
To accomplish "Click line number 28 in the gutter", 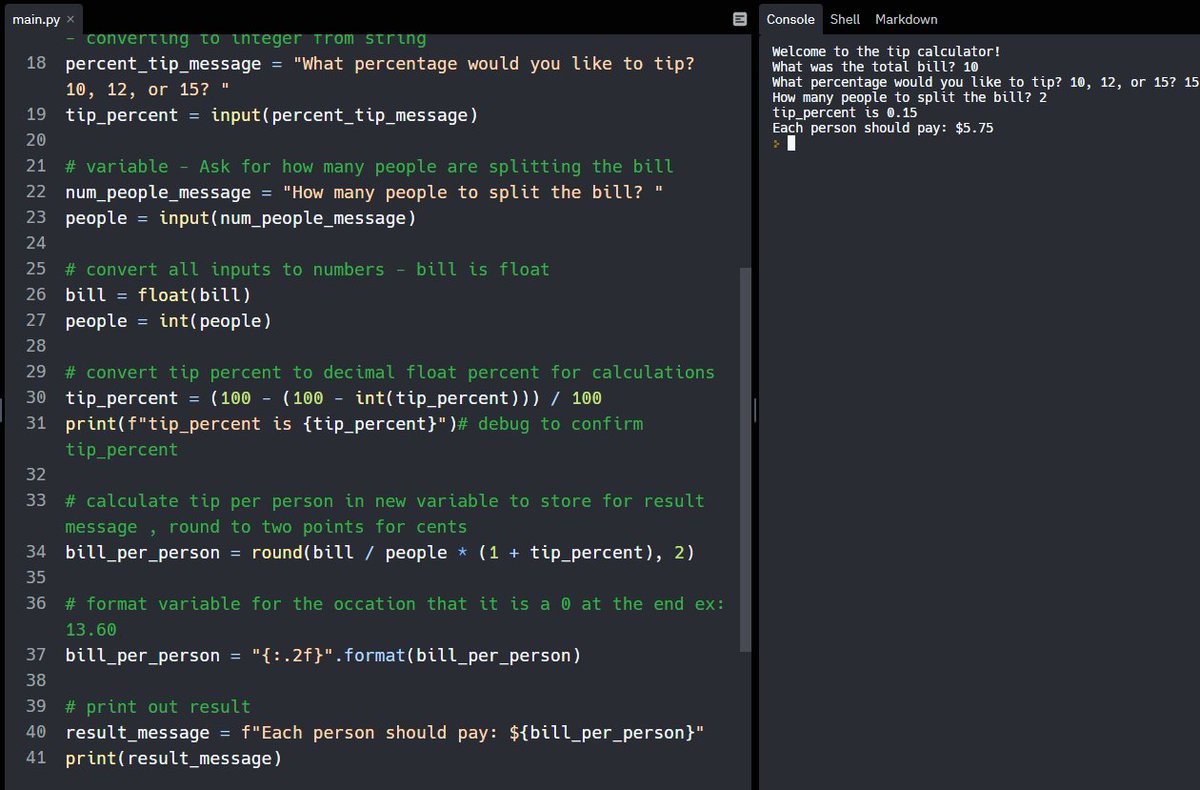I will (36, 347).
